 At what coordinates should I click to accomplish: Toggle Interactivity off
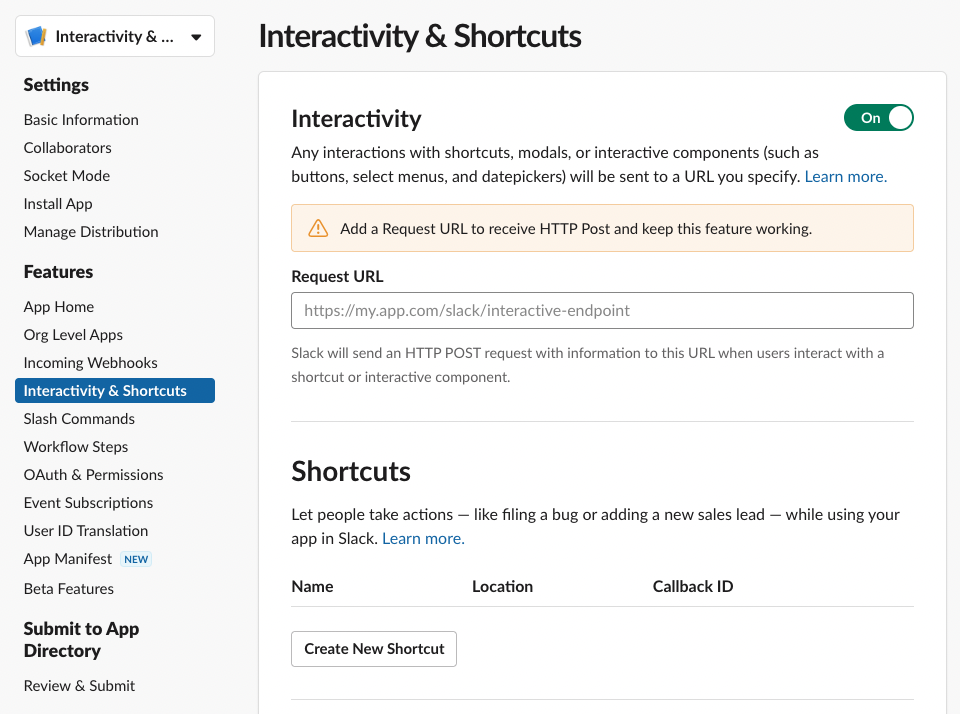click(878, 117)
